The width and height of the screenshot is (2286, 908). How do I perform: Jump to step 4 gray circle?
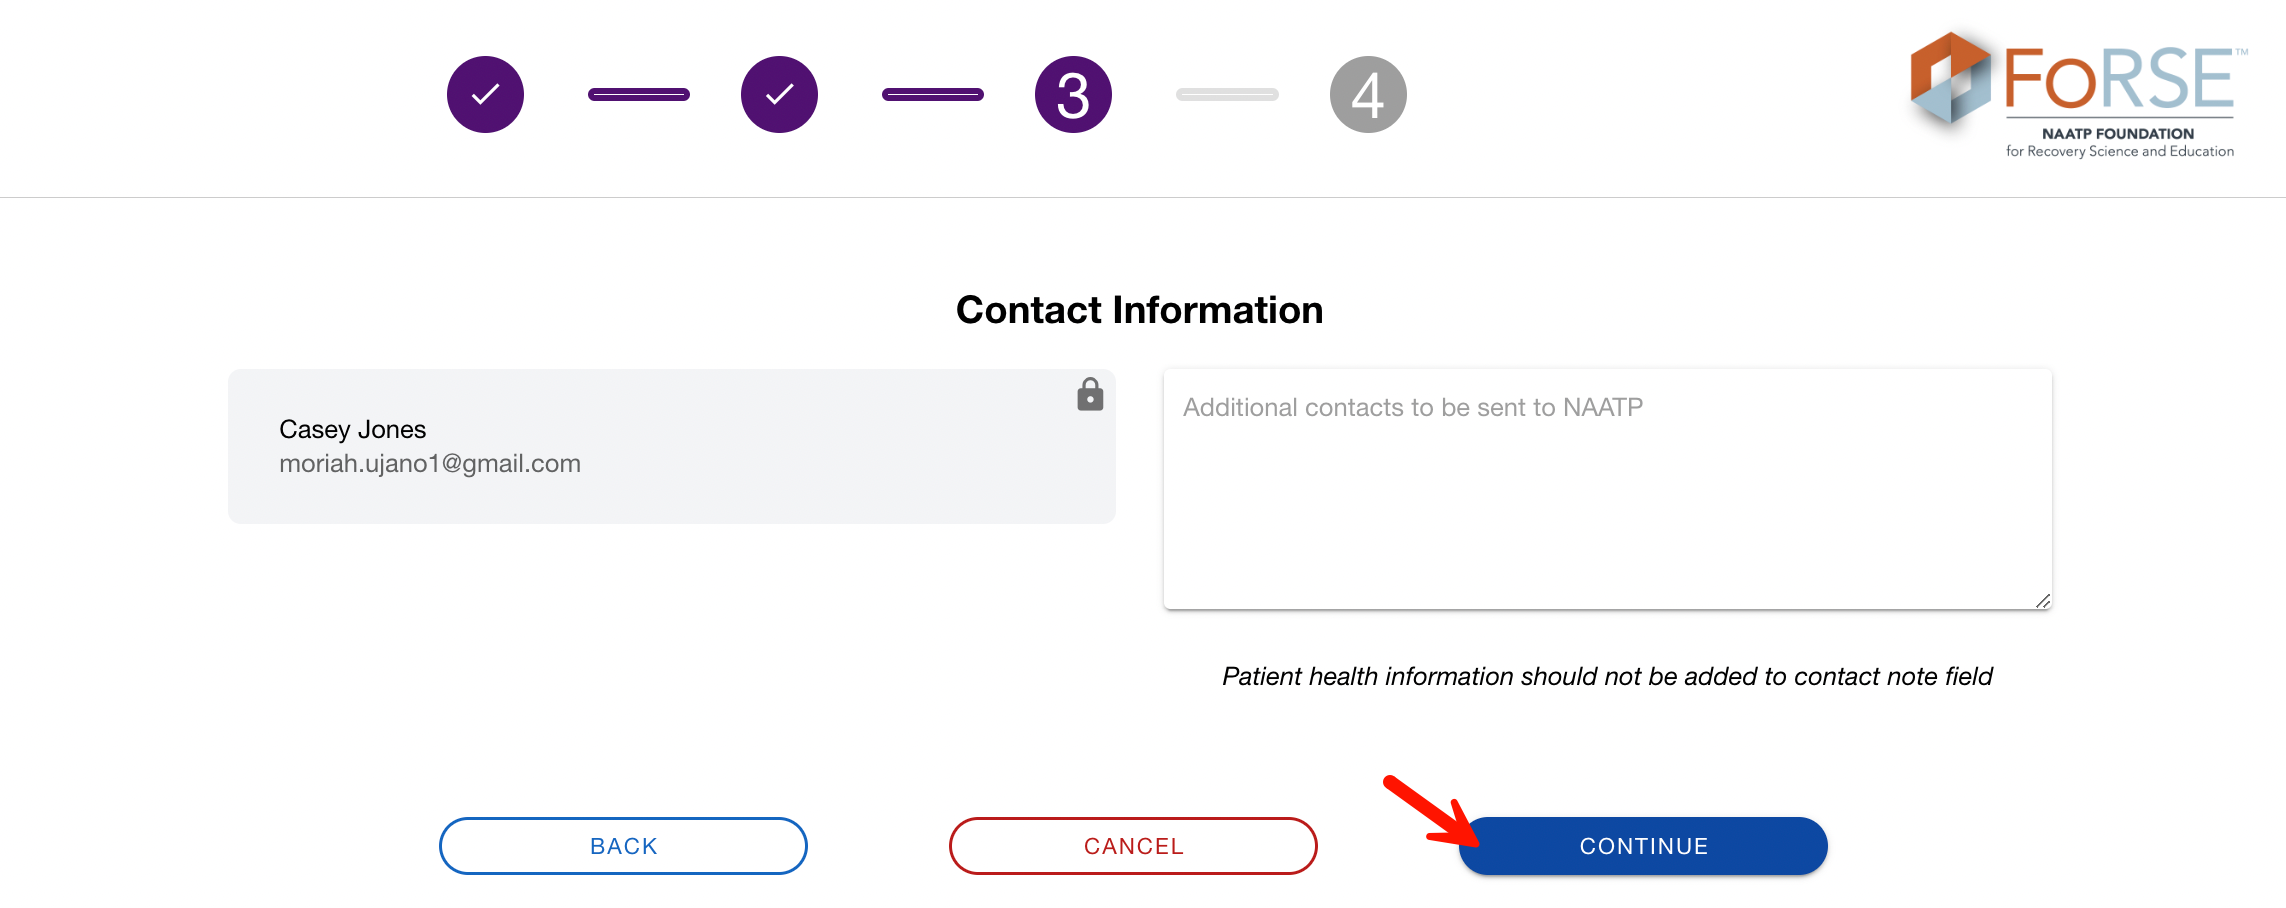[x=1368, y=94]
